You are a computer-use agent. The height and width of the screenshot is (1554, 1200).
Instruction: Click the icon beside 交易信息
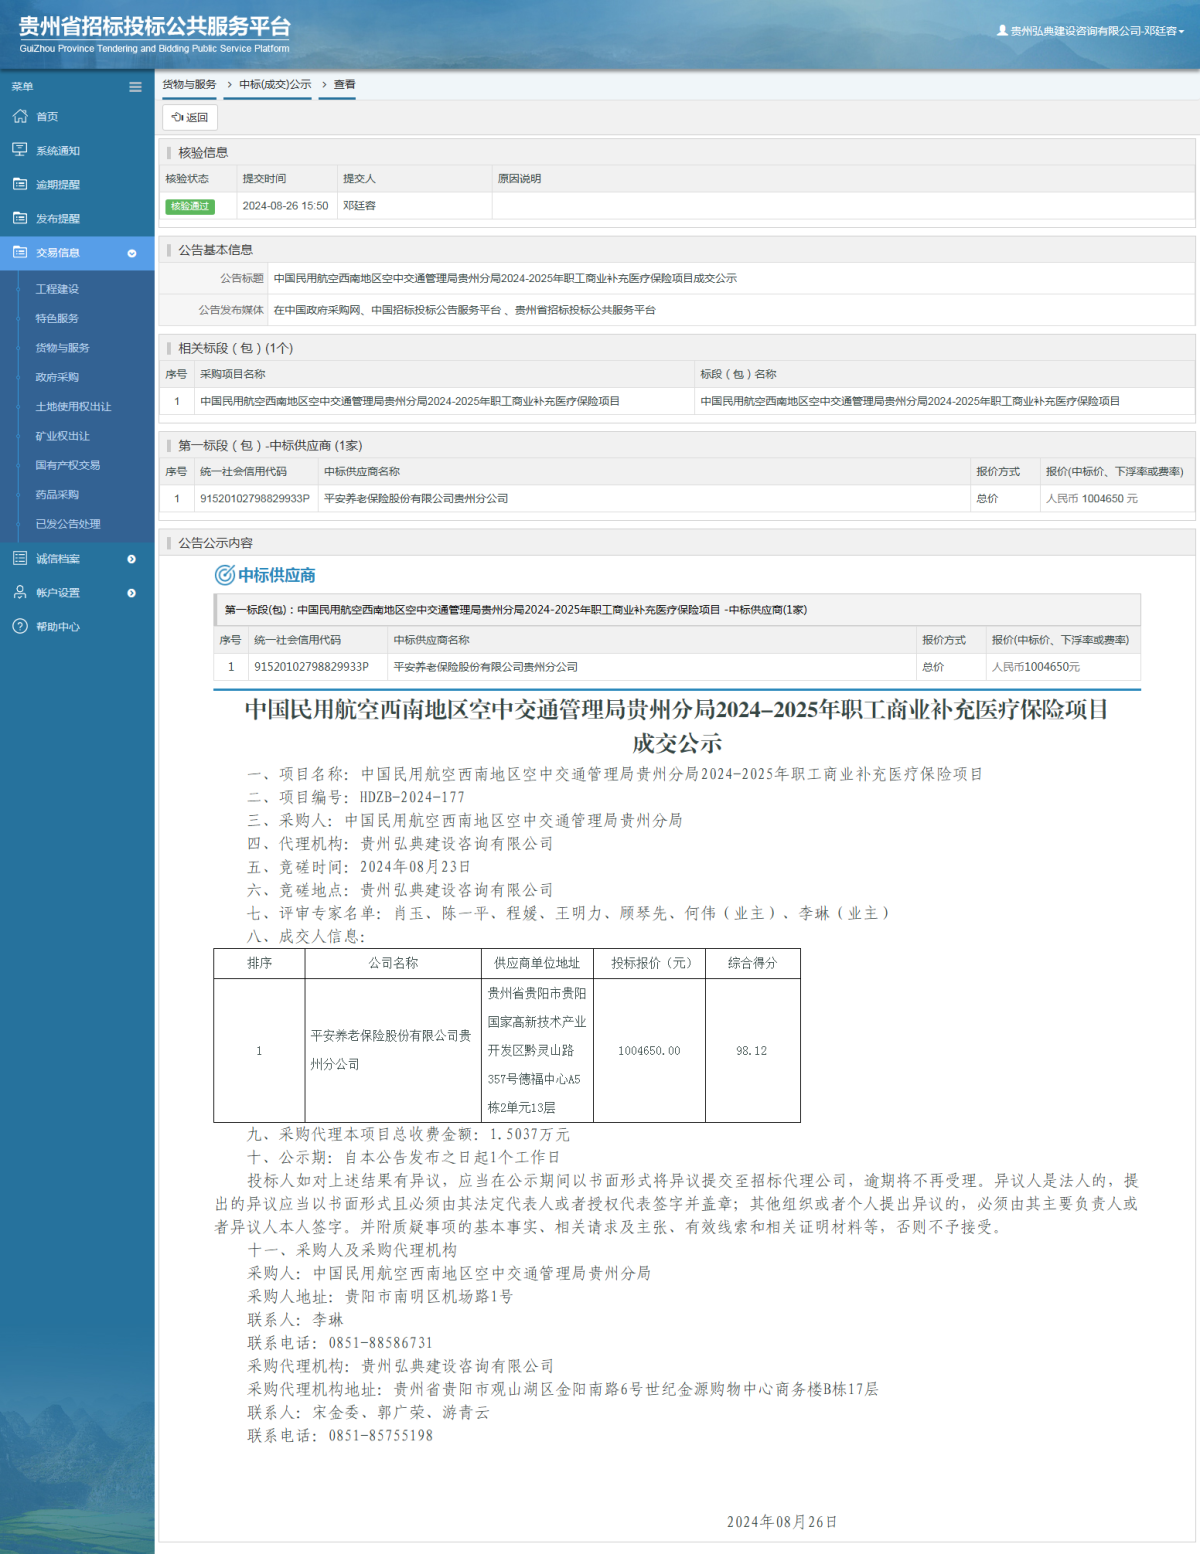[x=20, y=252]
